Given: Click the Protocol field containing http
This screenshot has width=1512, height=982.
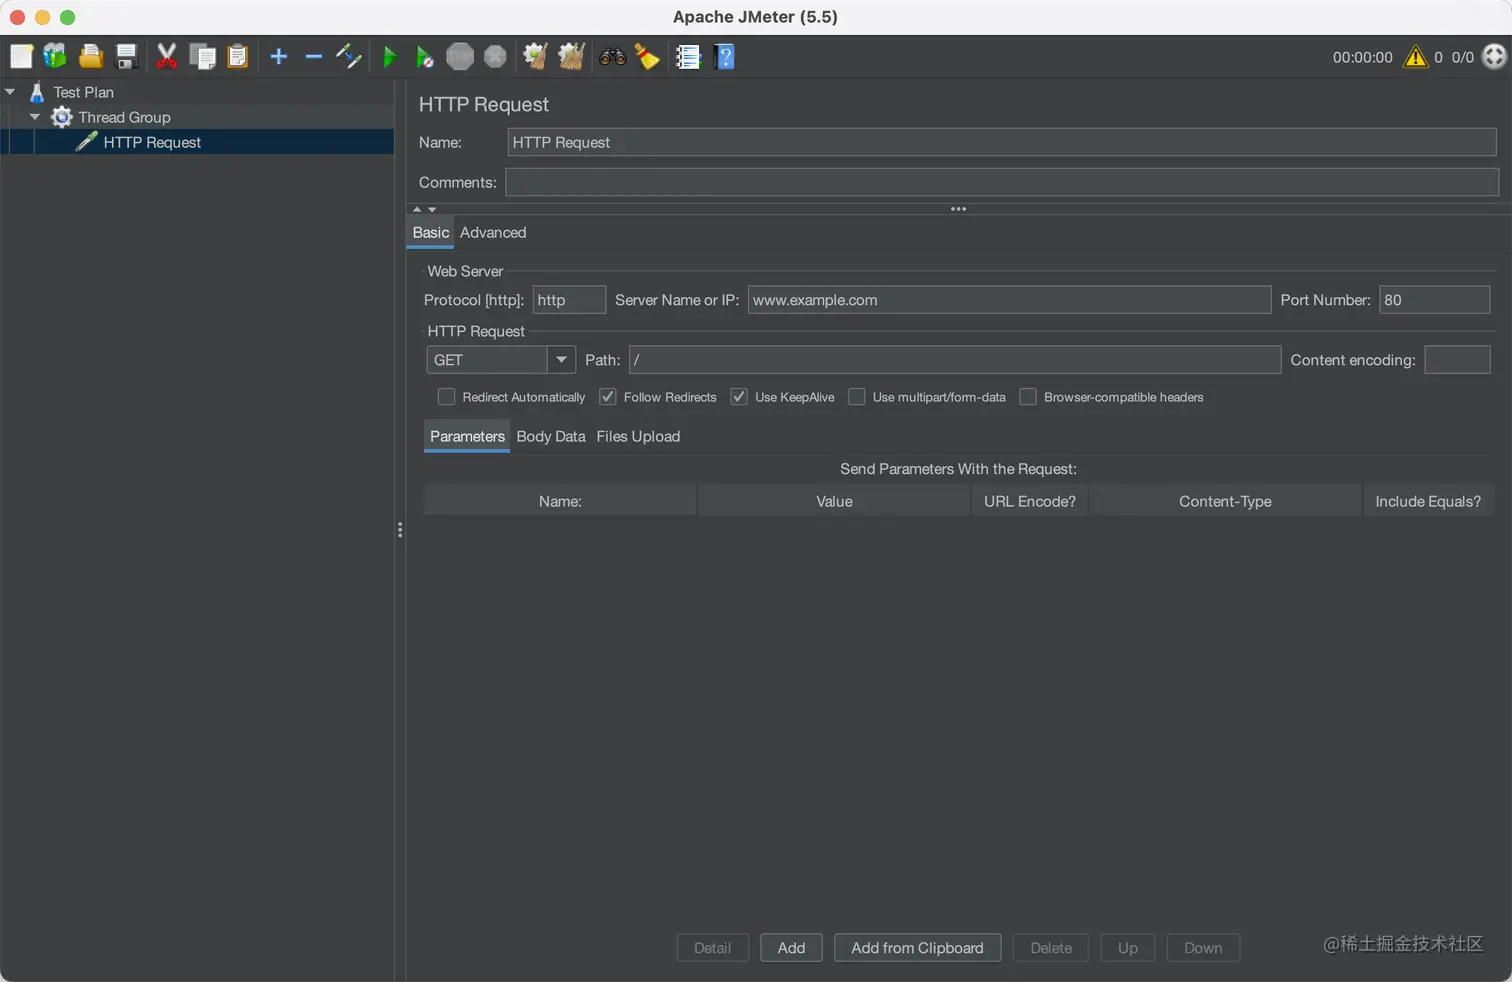Looking at the screenshot, I should [x=569, y=300].
